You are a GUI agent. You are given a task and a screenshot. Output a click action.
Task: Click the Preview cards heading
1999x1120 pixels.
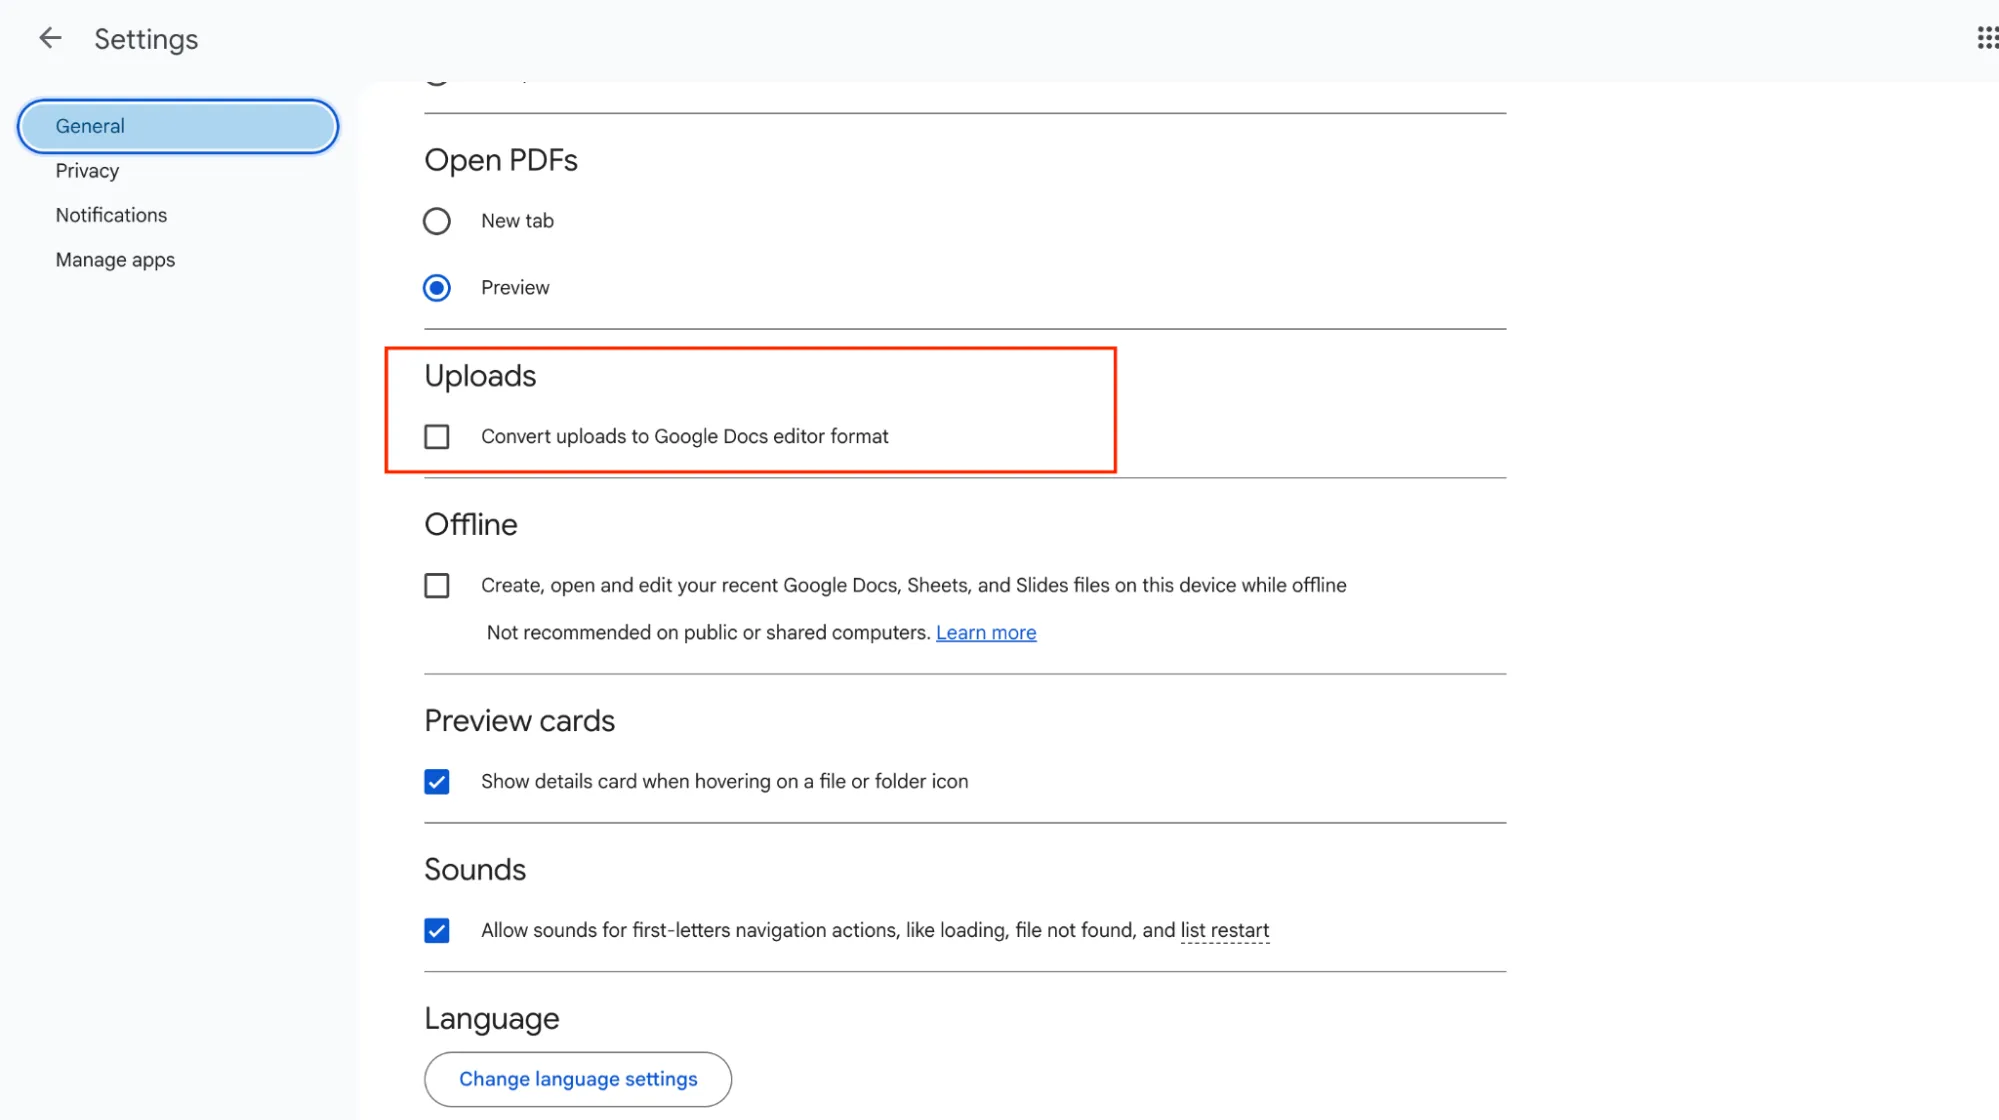tap(519, 720)
